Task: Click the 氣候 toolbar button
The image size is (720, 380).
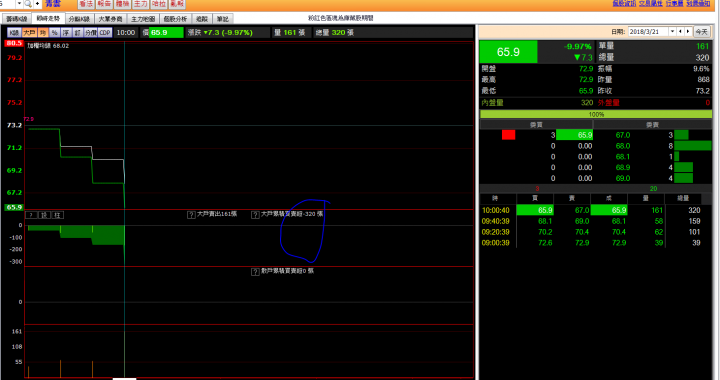Action: click(x=177, y=4)
